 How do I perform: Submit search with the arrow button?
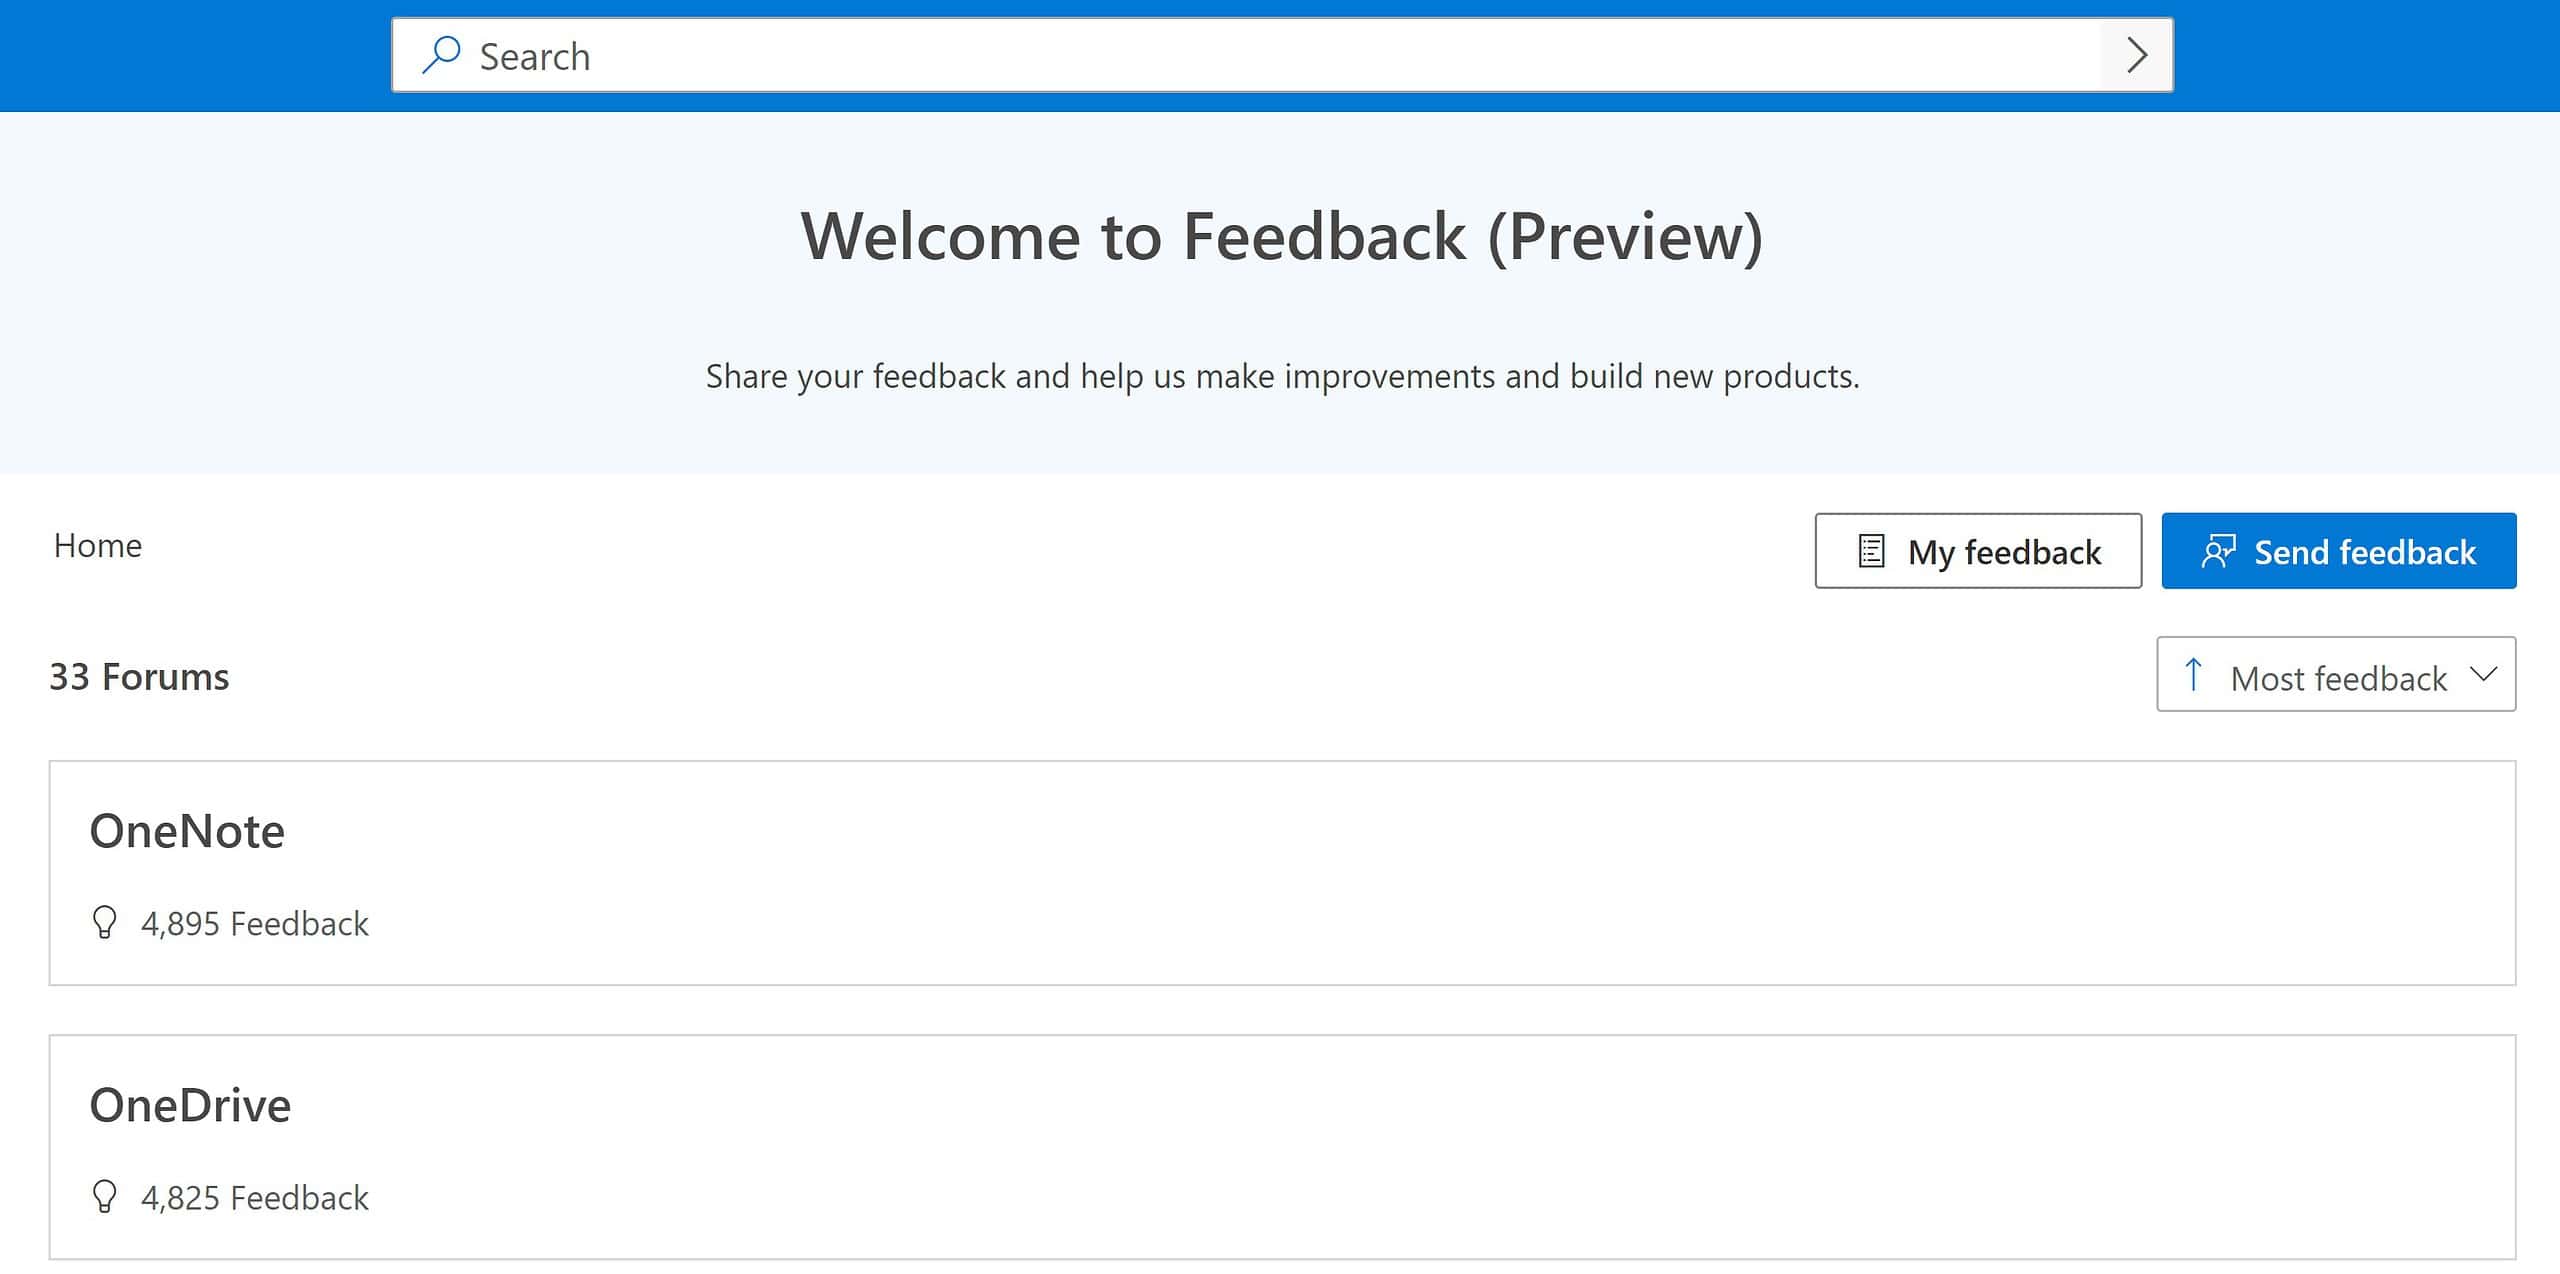click(2137, 55)
